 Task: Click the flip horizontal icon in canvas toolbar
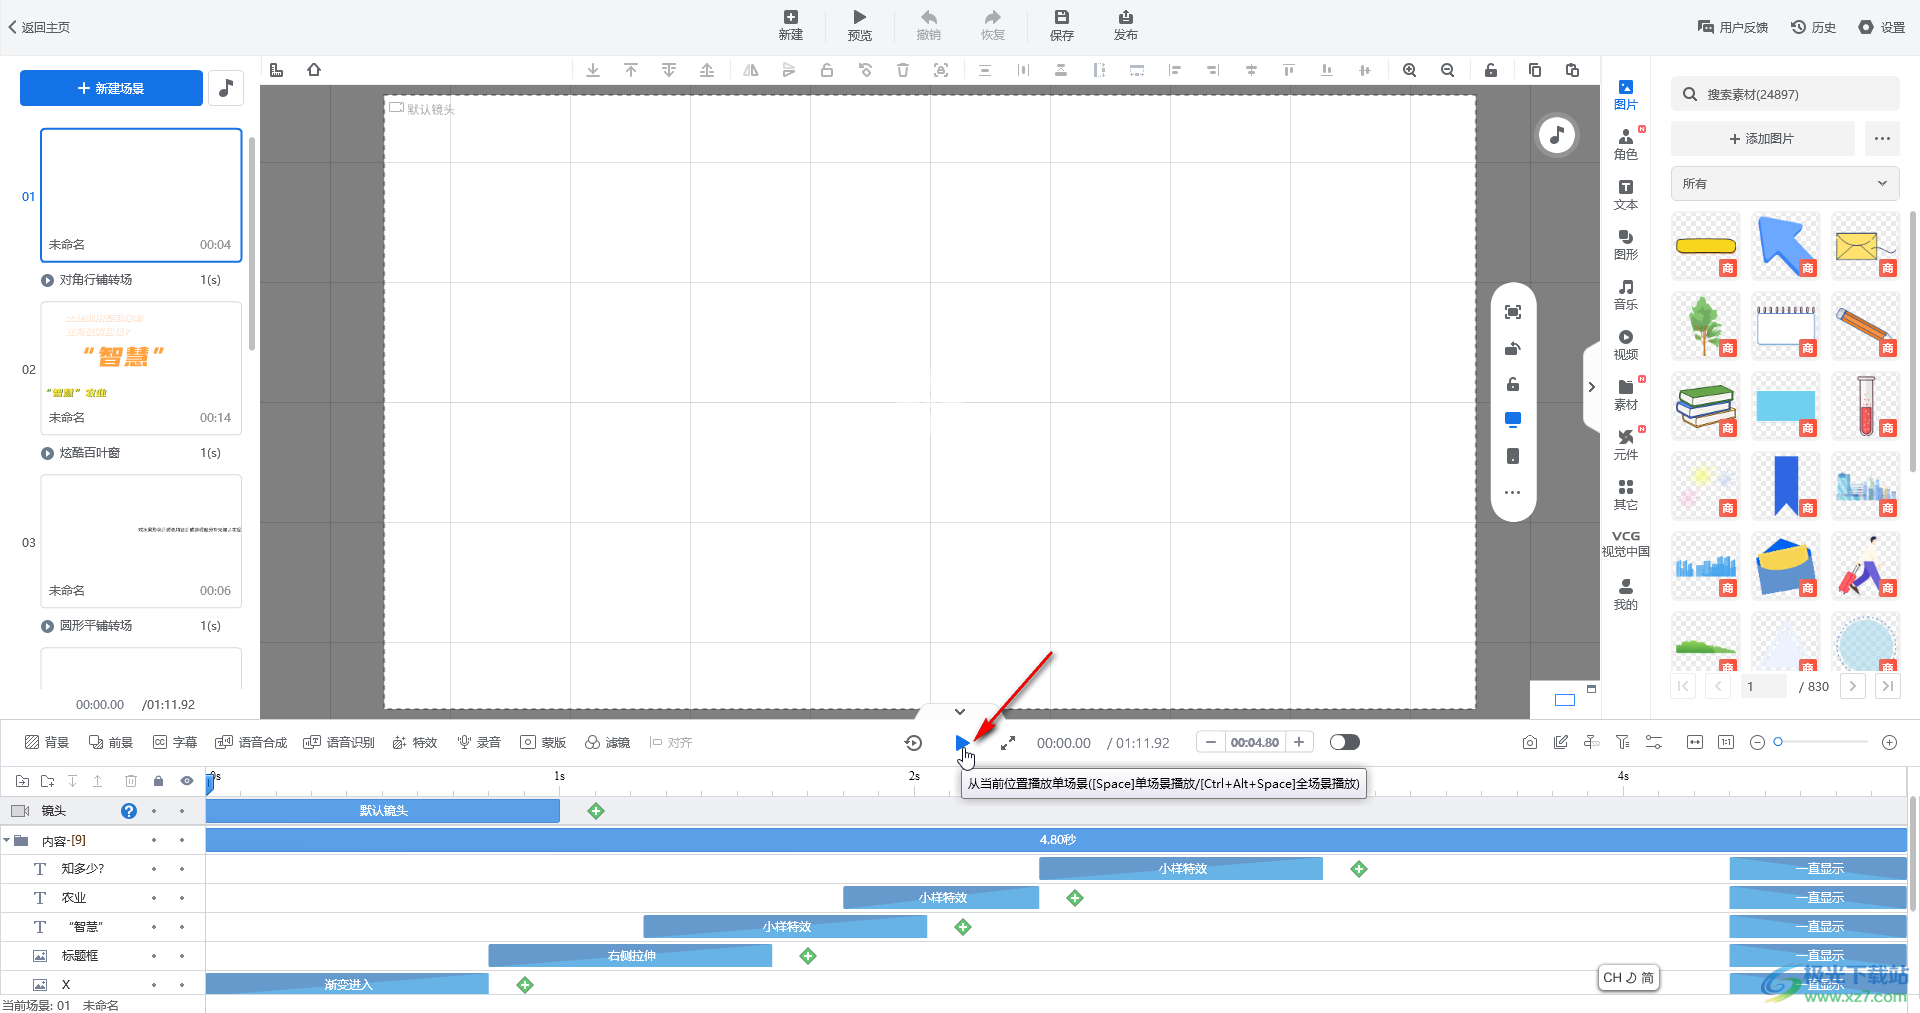(x=751, y=70)
